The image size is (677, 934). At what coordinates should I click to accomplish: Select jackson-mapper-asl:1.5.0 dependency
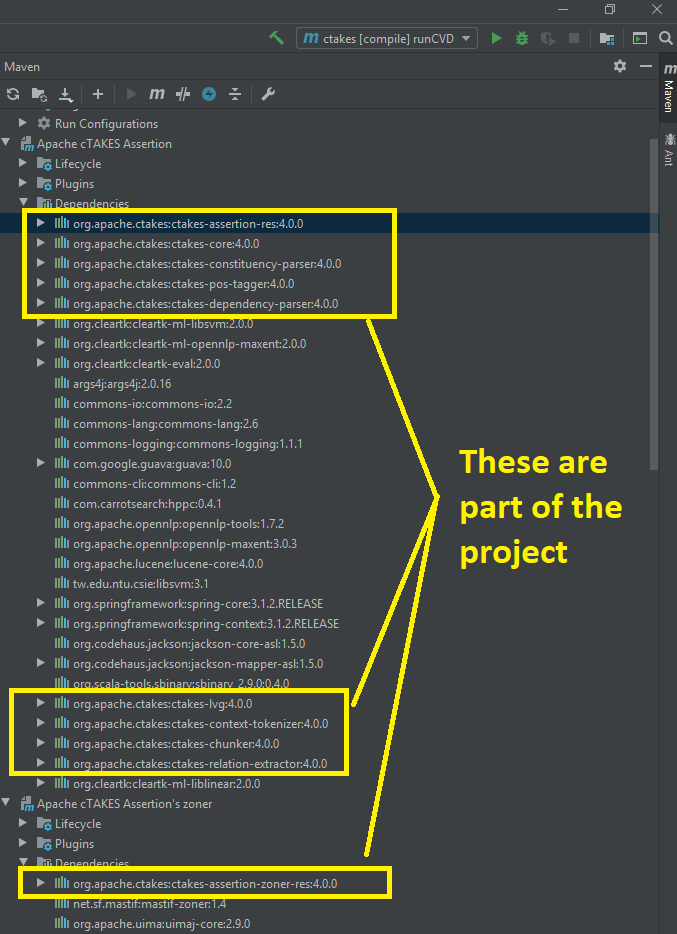click(x=198, y=664)
